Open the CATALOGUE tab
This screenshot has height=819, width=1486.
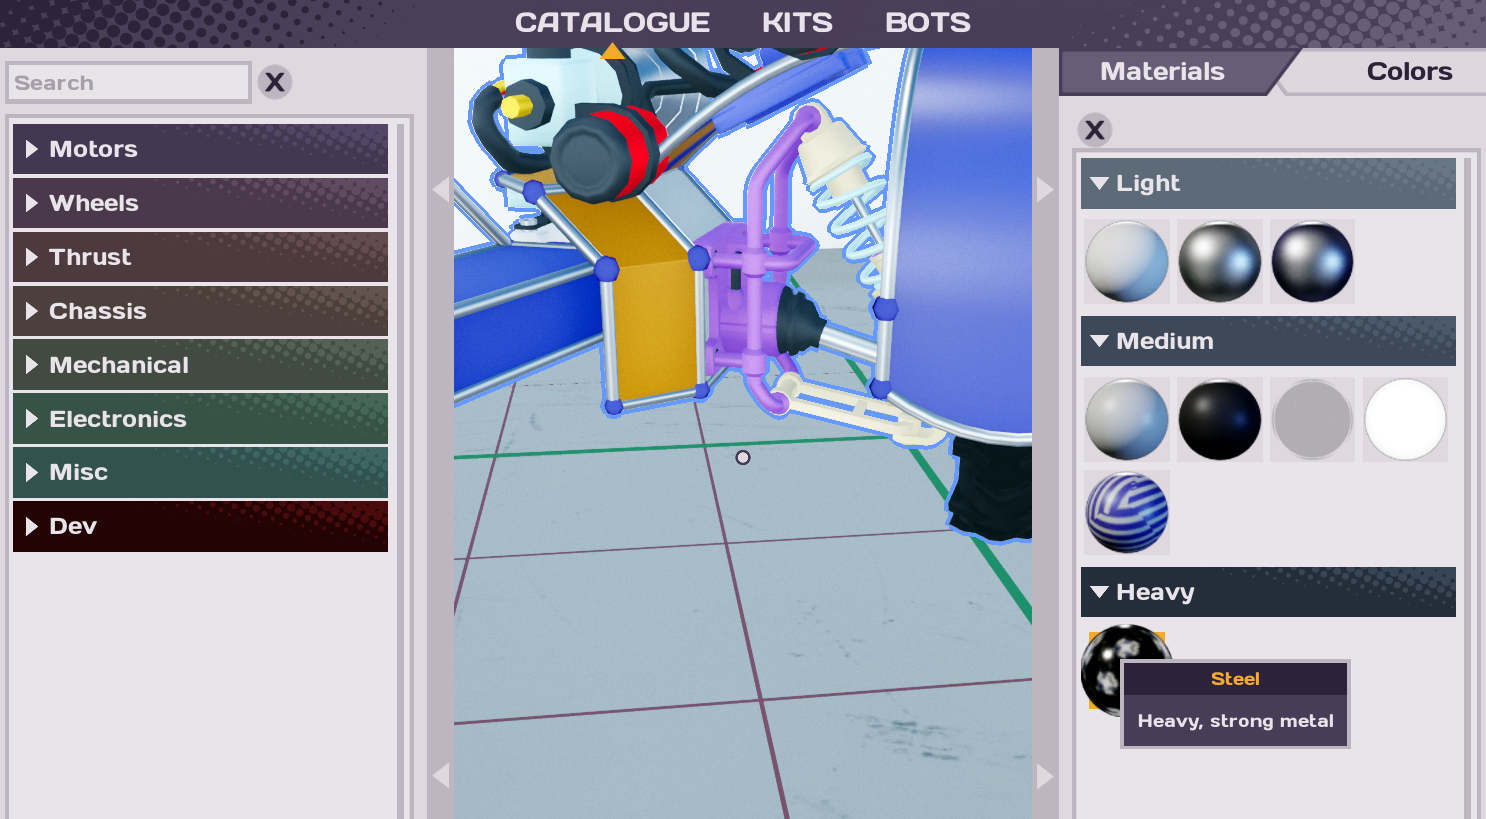point(612,22)
